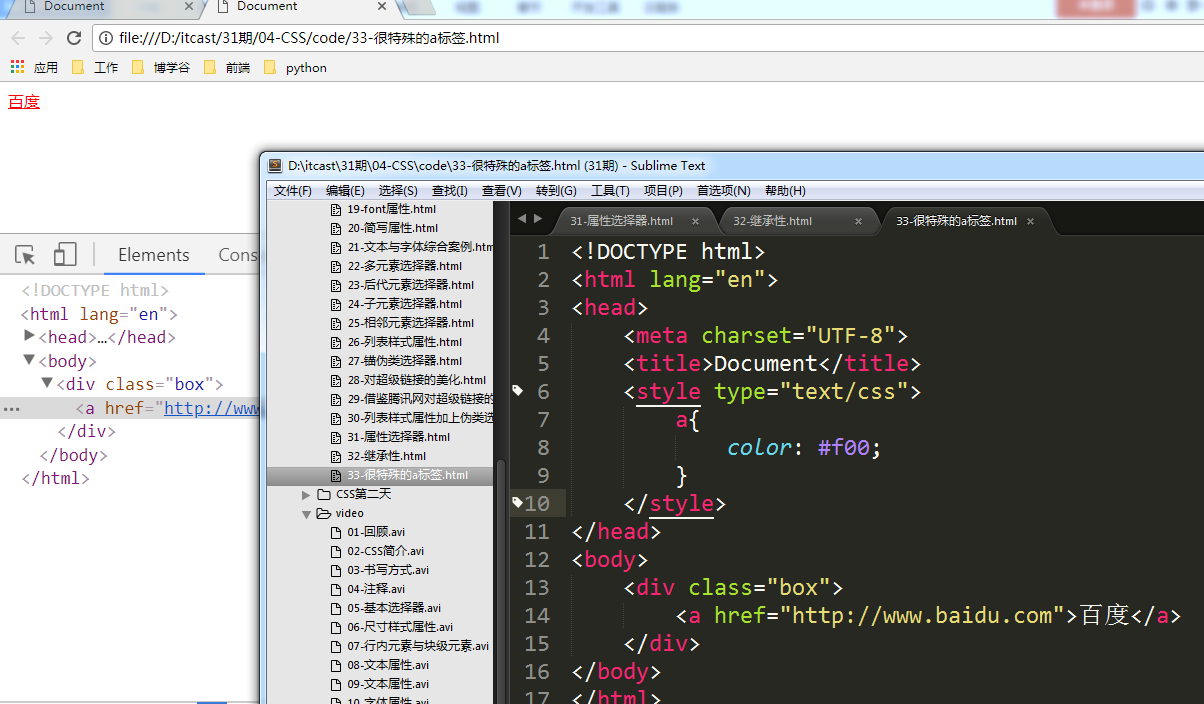This screenshot has height=704, width=1204.
Task: Expand the head node in DevTools
Action: click(x=29, y=336)
